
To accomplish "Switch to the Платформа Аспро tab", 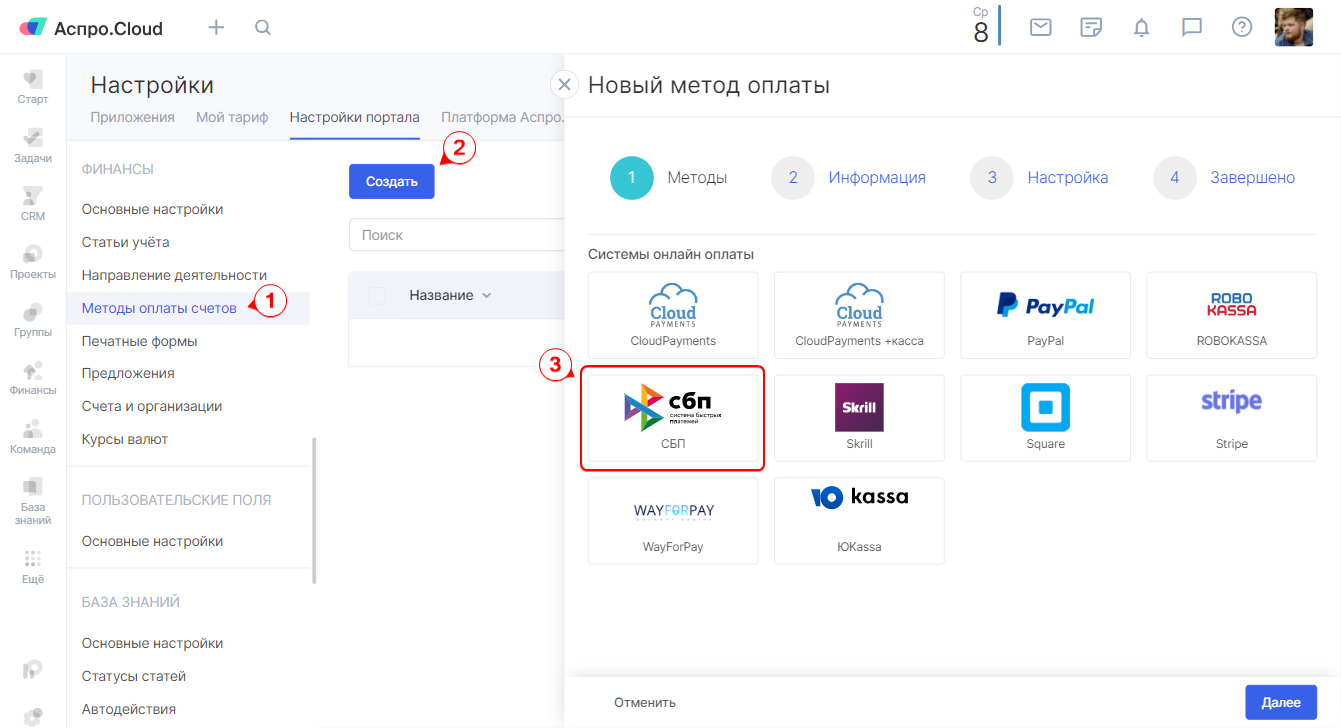I will (x=503, y=117).
